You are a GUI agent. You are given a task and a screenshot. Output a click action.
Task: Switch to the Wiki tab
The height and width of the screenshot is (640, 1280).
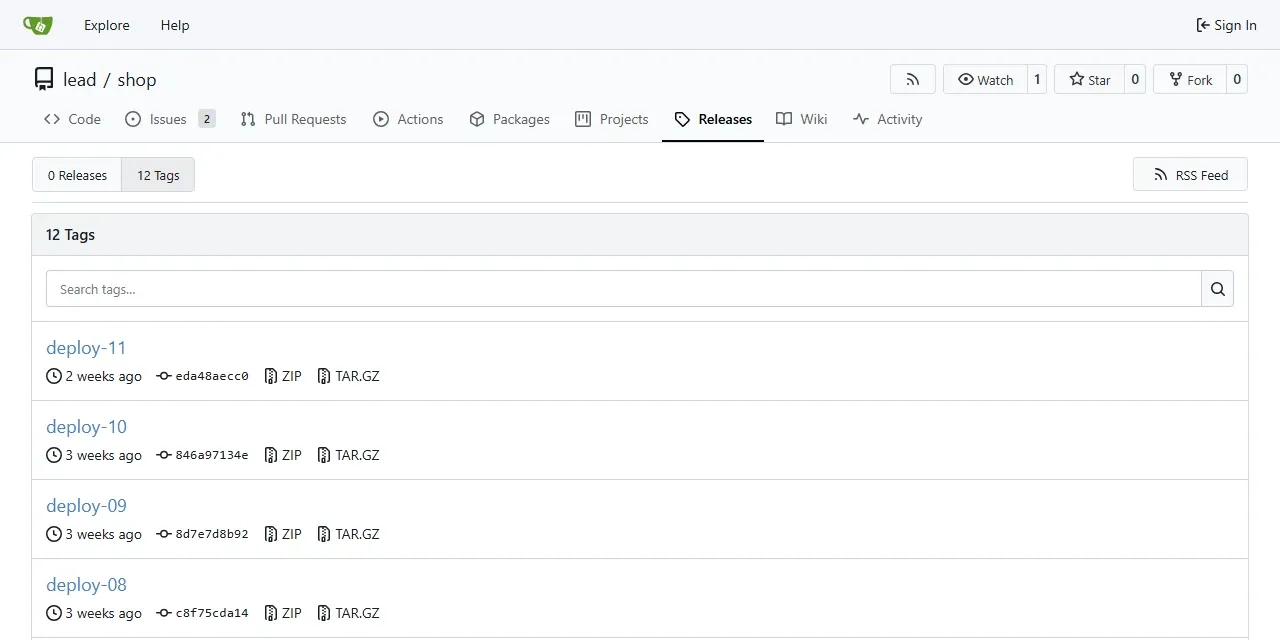(x=802, y=119)
